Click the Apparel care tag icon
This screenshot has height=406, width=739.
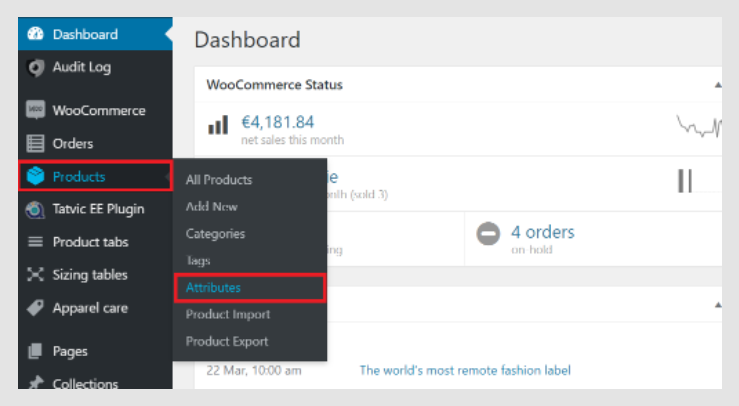[x=35, y=308]
